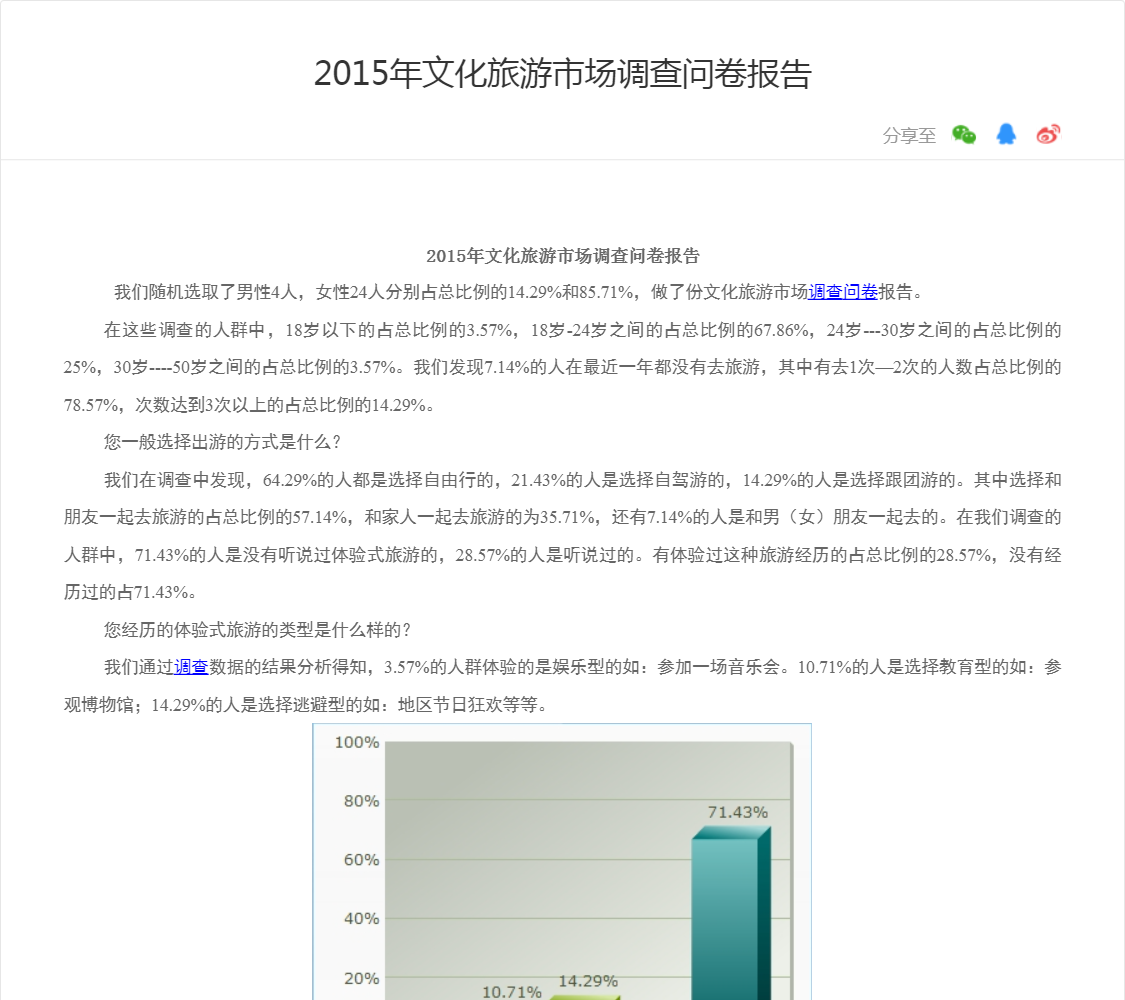Click the large page title heading

562,73
